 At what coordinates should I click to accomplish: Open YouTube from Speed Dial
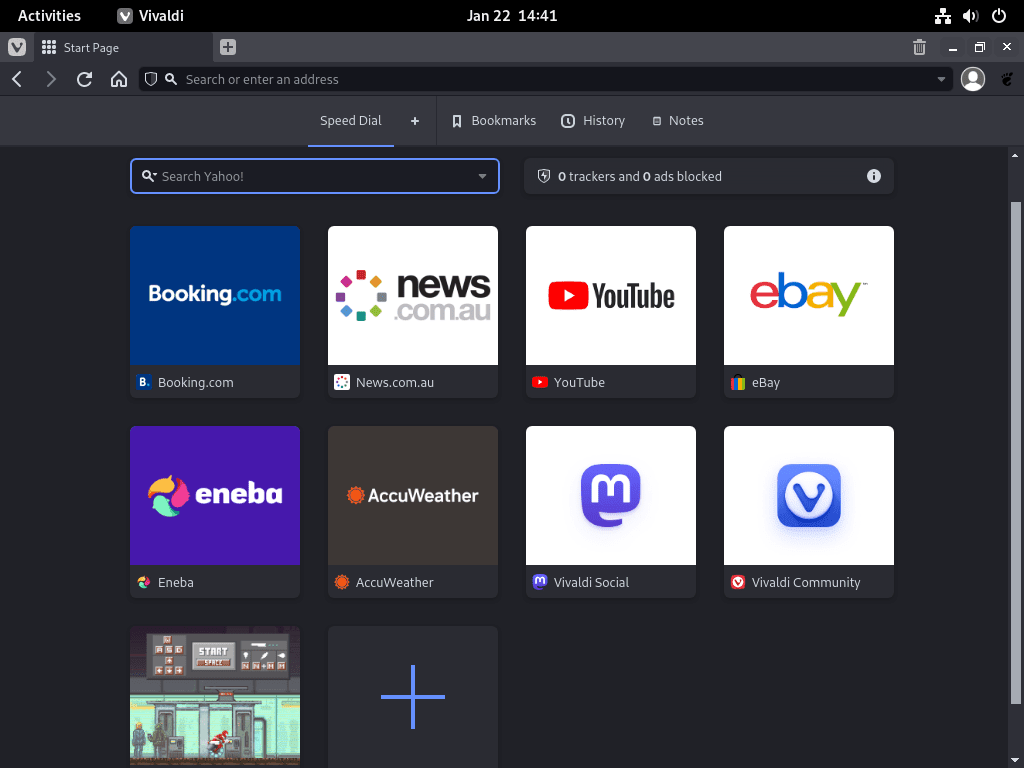click(x=610, y=295)
